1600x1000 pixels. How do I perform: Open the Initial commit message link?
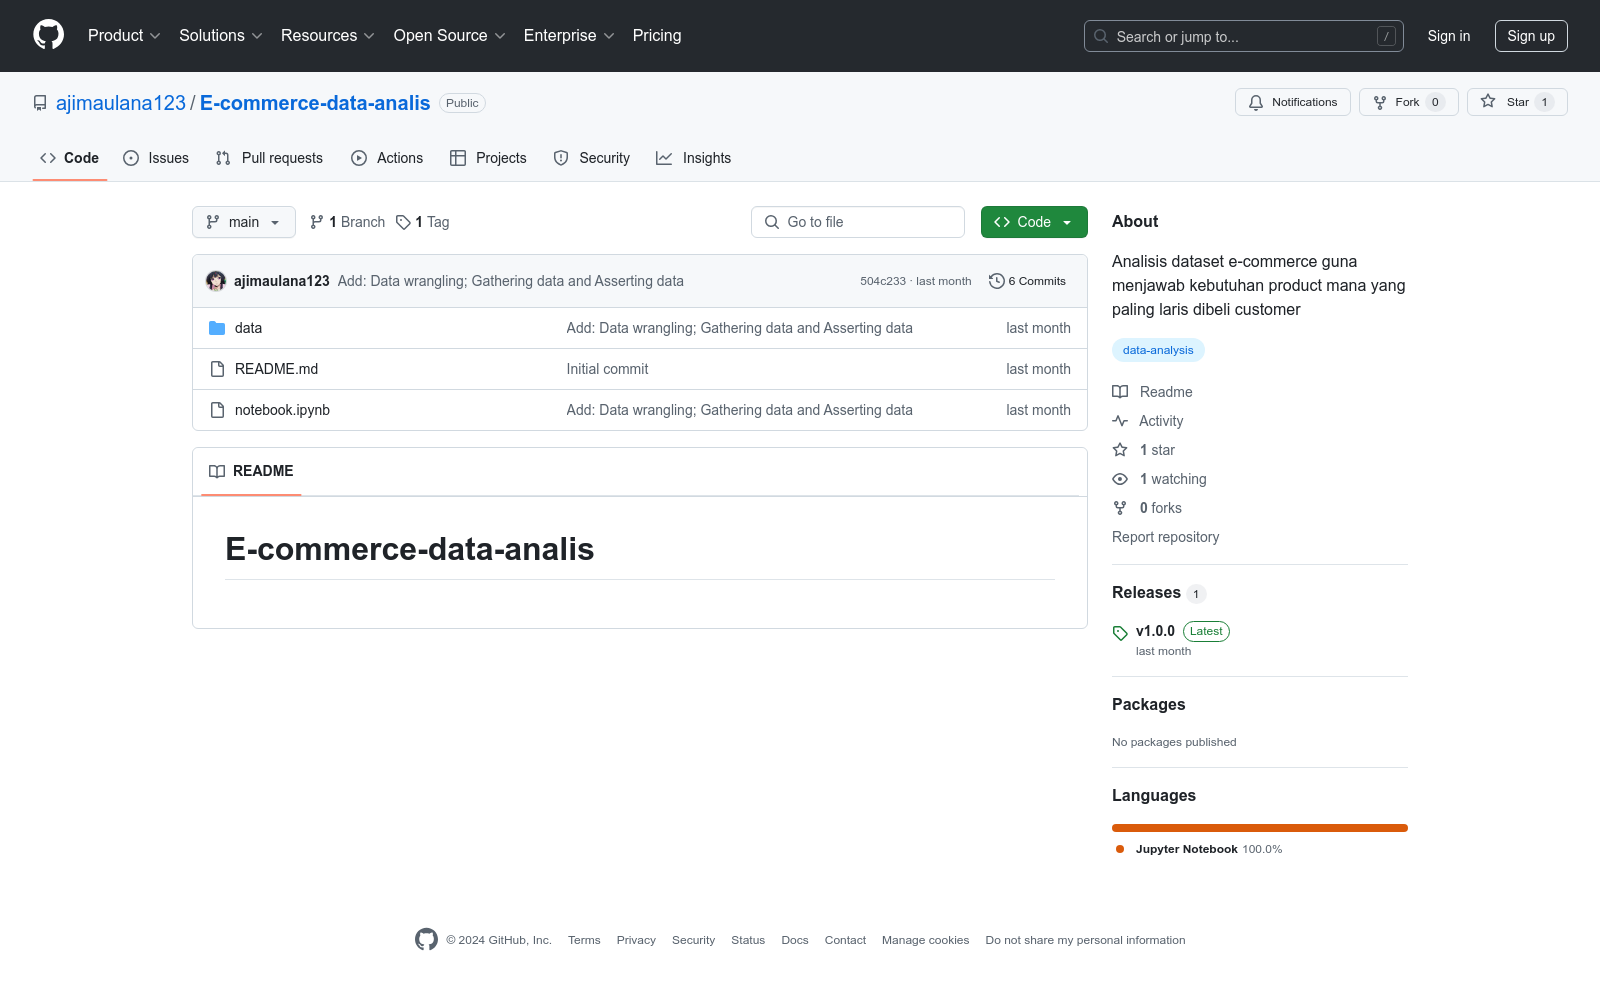click(x=607, y=369)
